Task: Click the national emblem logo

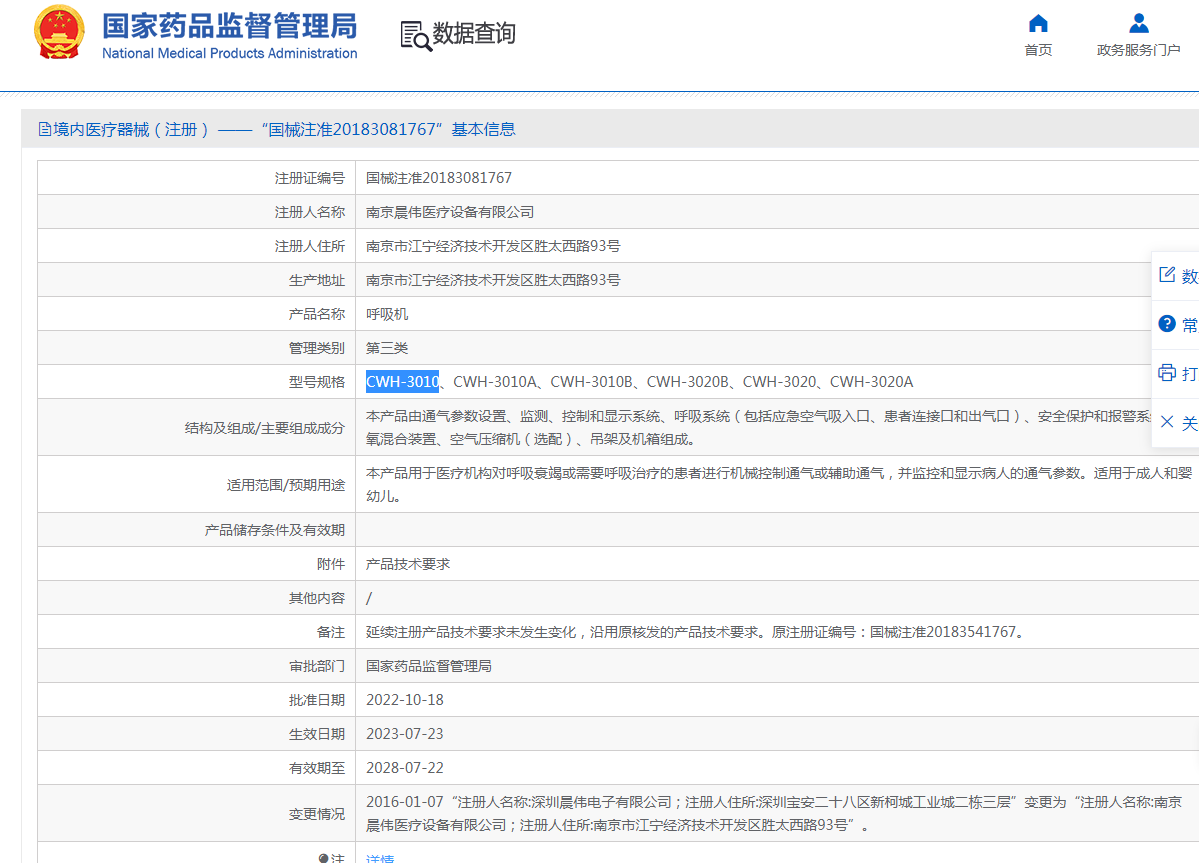Action: click(59, 32)
